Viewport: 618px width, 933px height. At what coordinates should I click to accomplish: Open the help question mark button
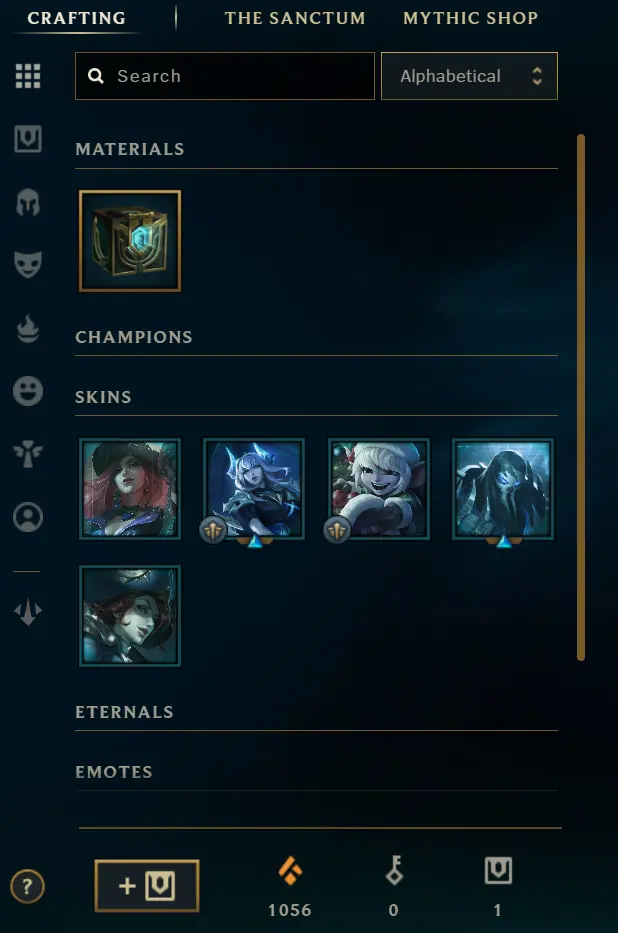click(x=27, y=887)
